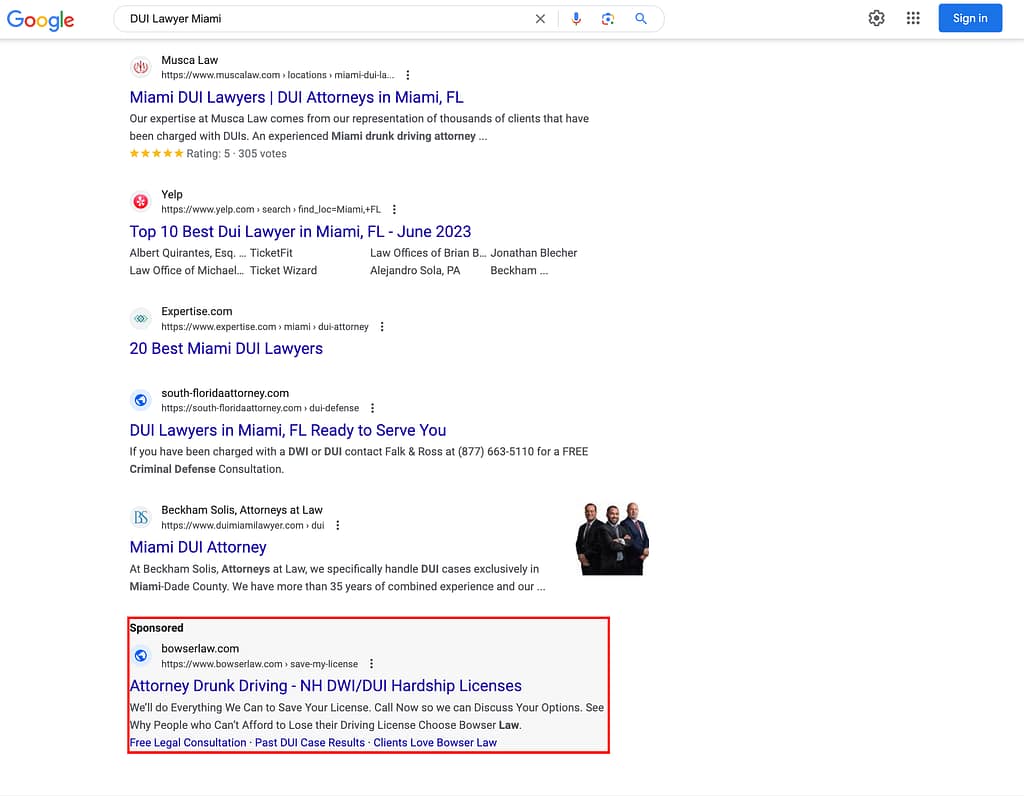The width and height of the screenshot is (1024, 796).
Task: Open Top 10 Best Dui Lawyer in Miami link
Action: click(x=300, y=232)
